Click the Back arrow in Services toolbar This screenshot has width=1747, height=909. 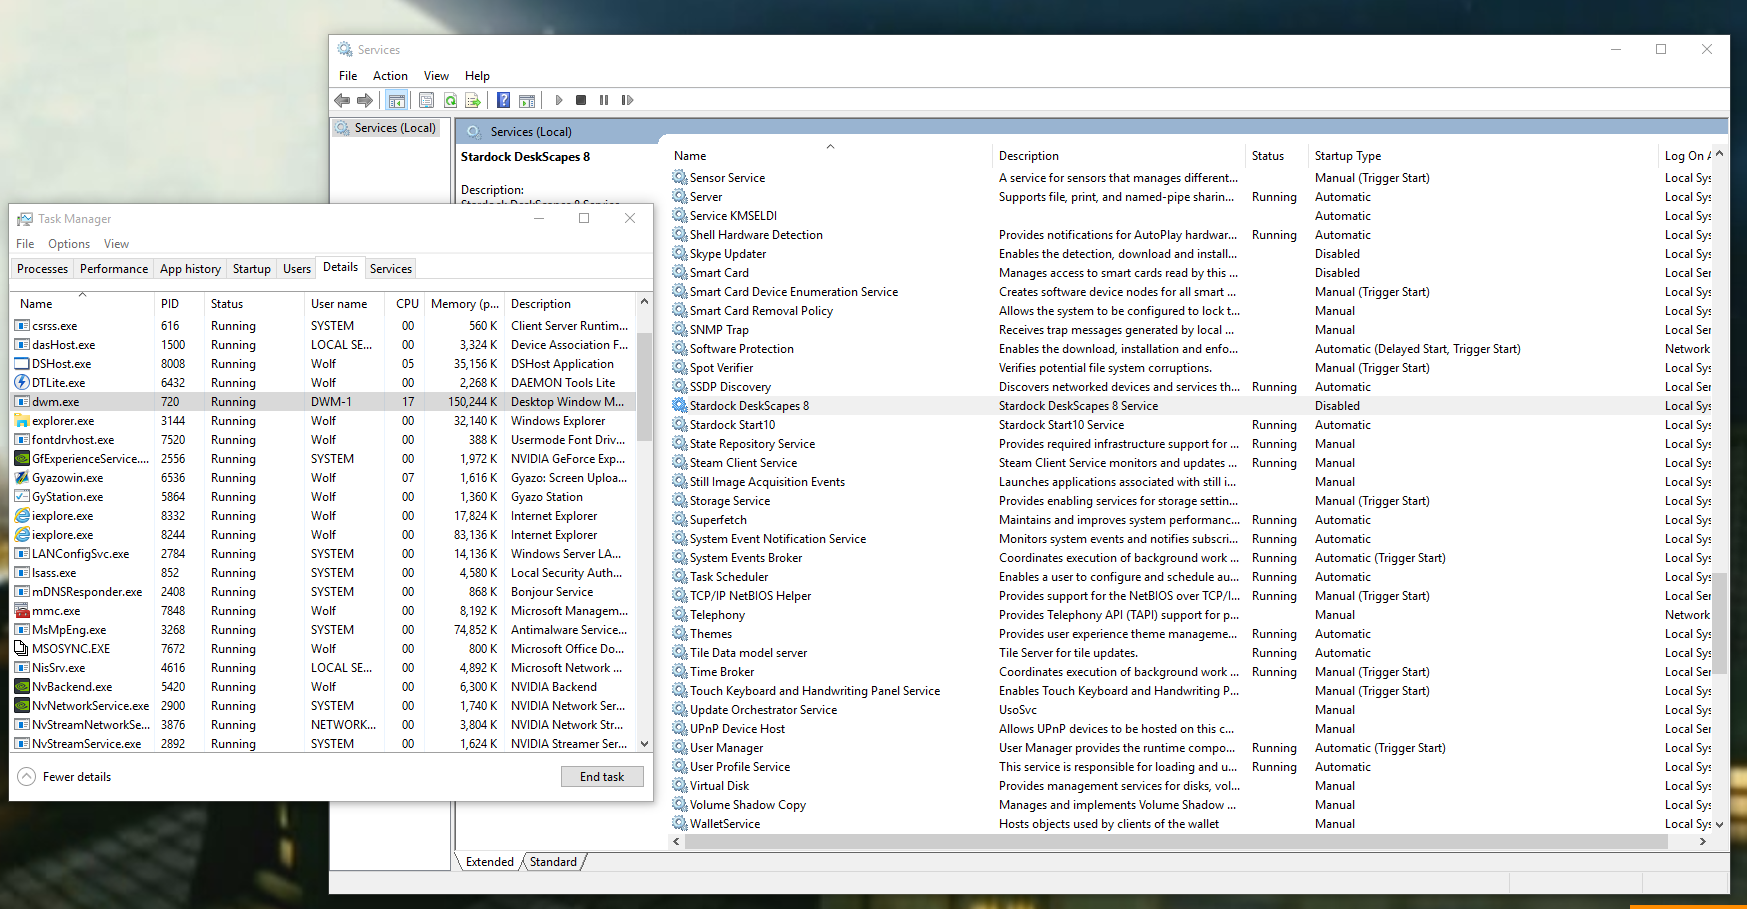coord(342,100)
